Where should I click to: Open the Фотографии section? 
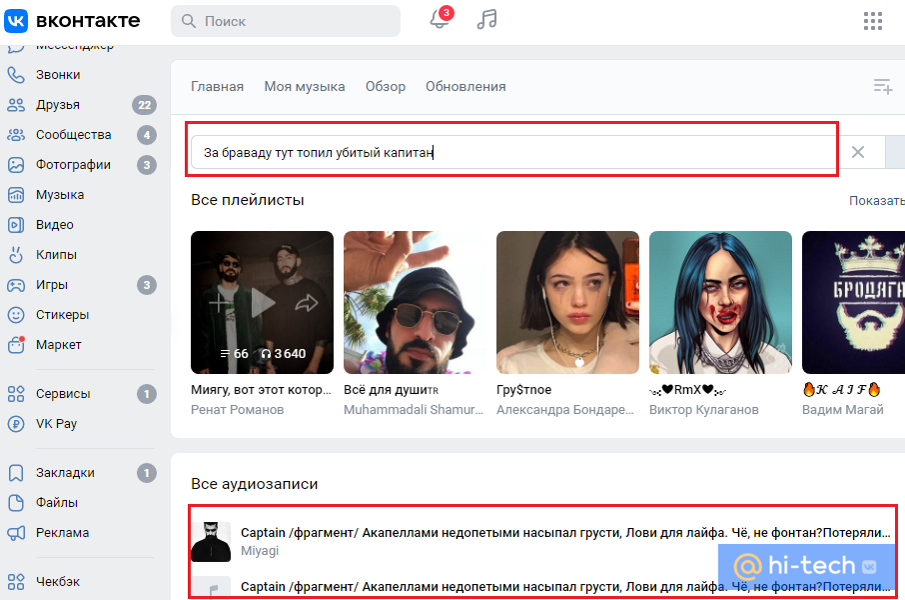(73, 164)
